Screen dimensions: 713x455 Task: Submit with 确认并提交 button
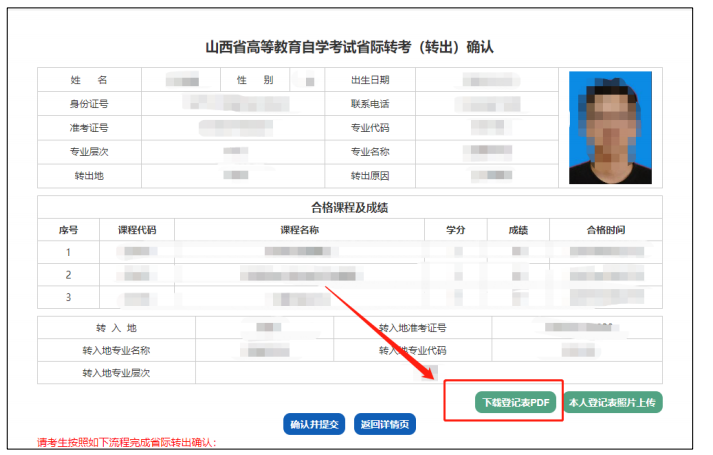point(314,424)
